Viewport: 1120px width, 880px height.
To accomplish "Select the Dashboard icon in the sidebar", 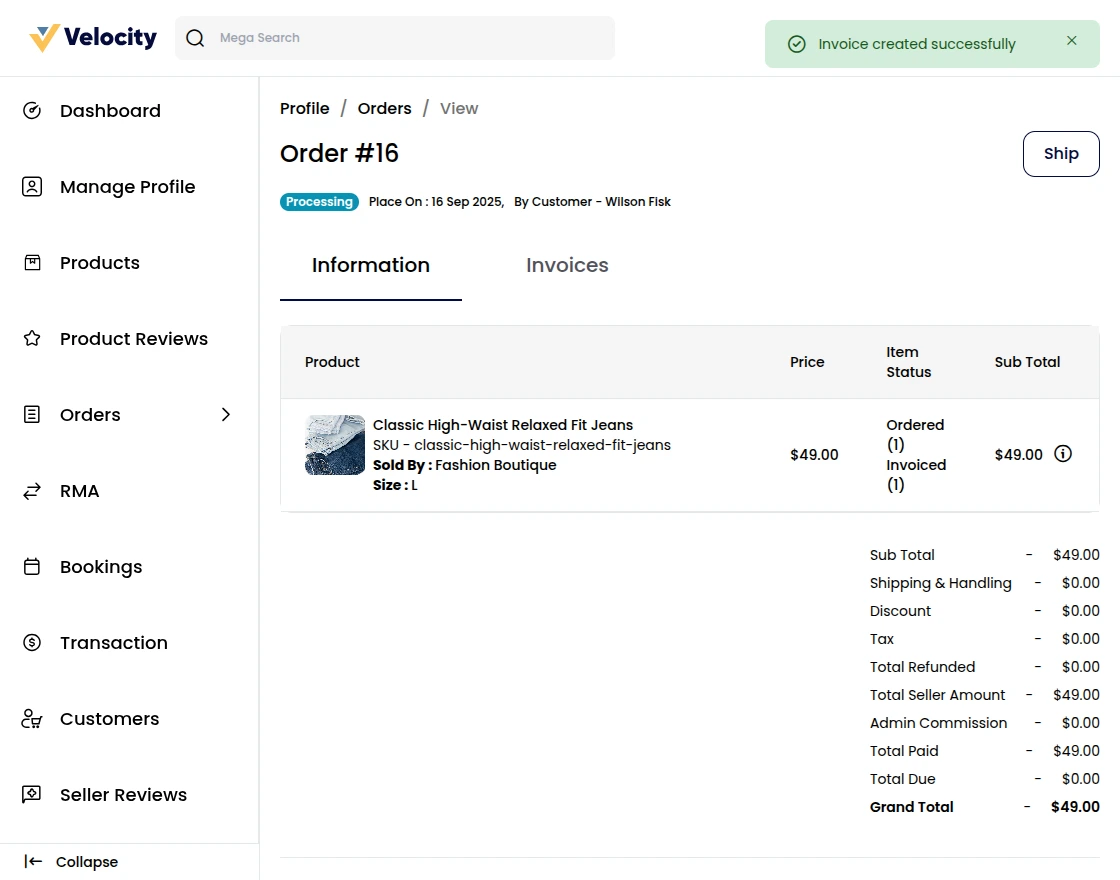I will 33,111.
